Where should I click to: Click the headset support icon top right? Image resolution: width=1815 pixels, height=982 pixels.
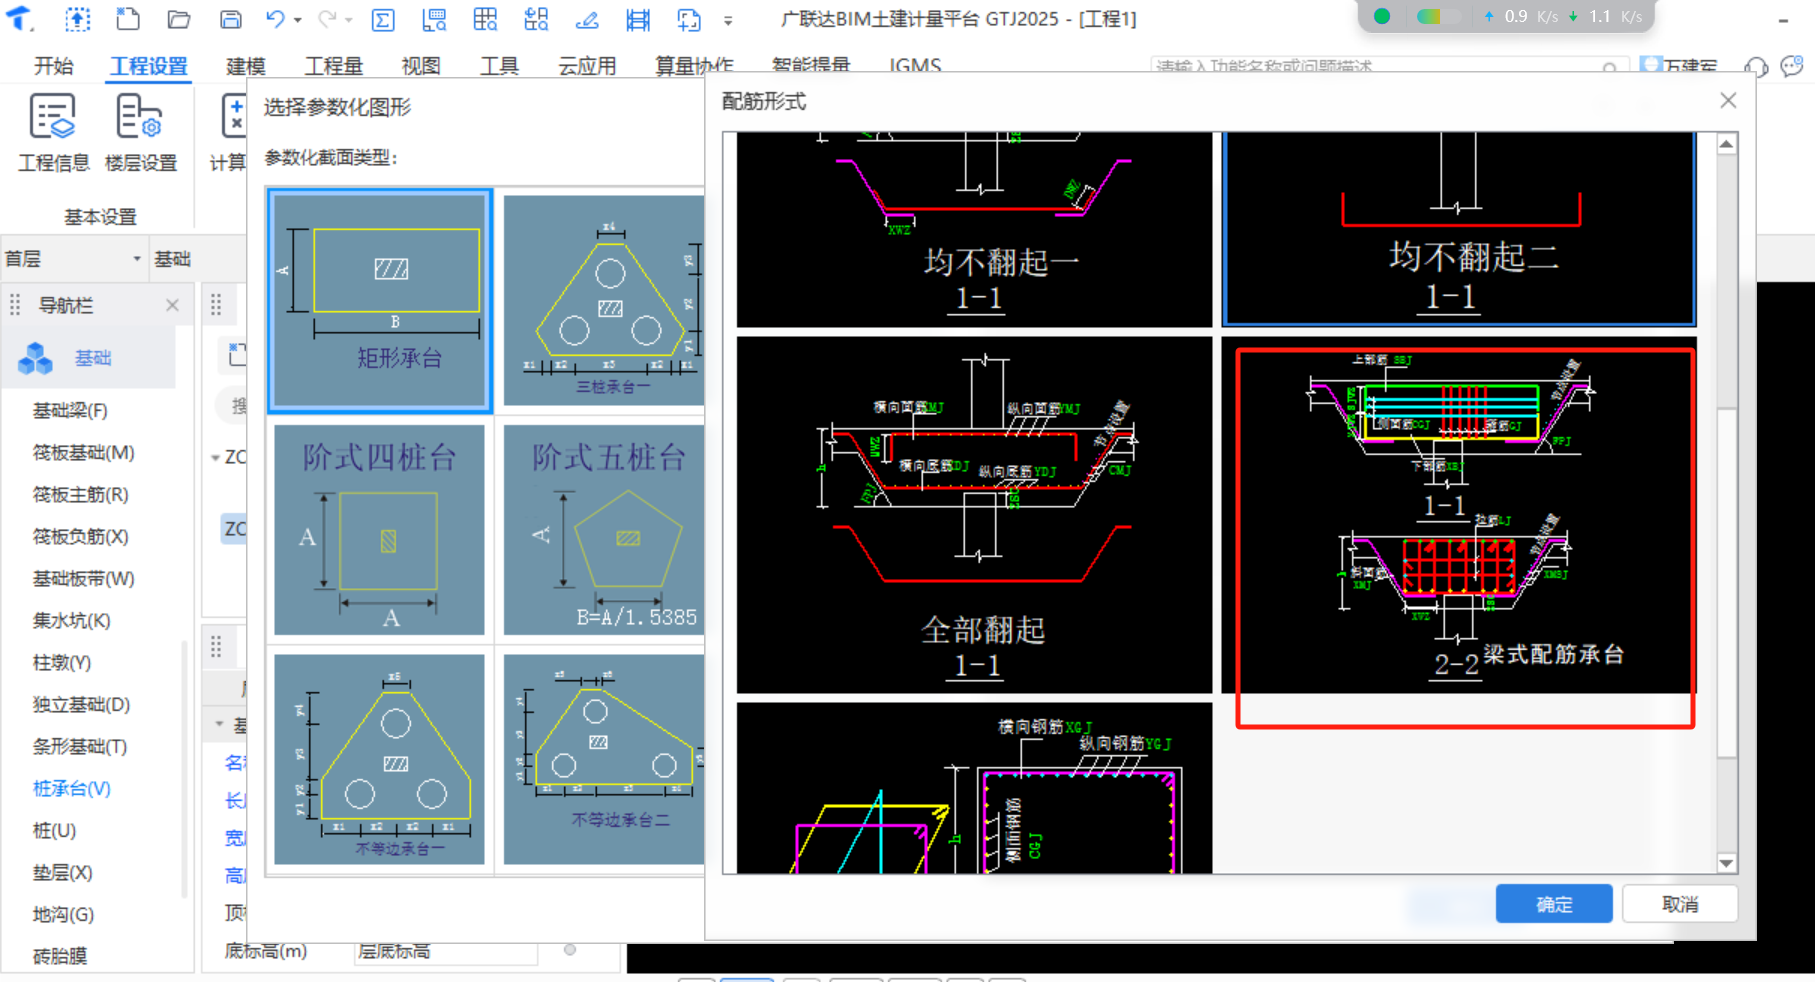[1756, 66]
